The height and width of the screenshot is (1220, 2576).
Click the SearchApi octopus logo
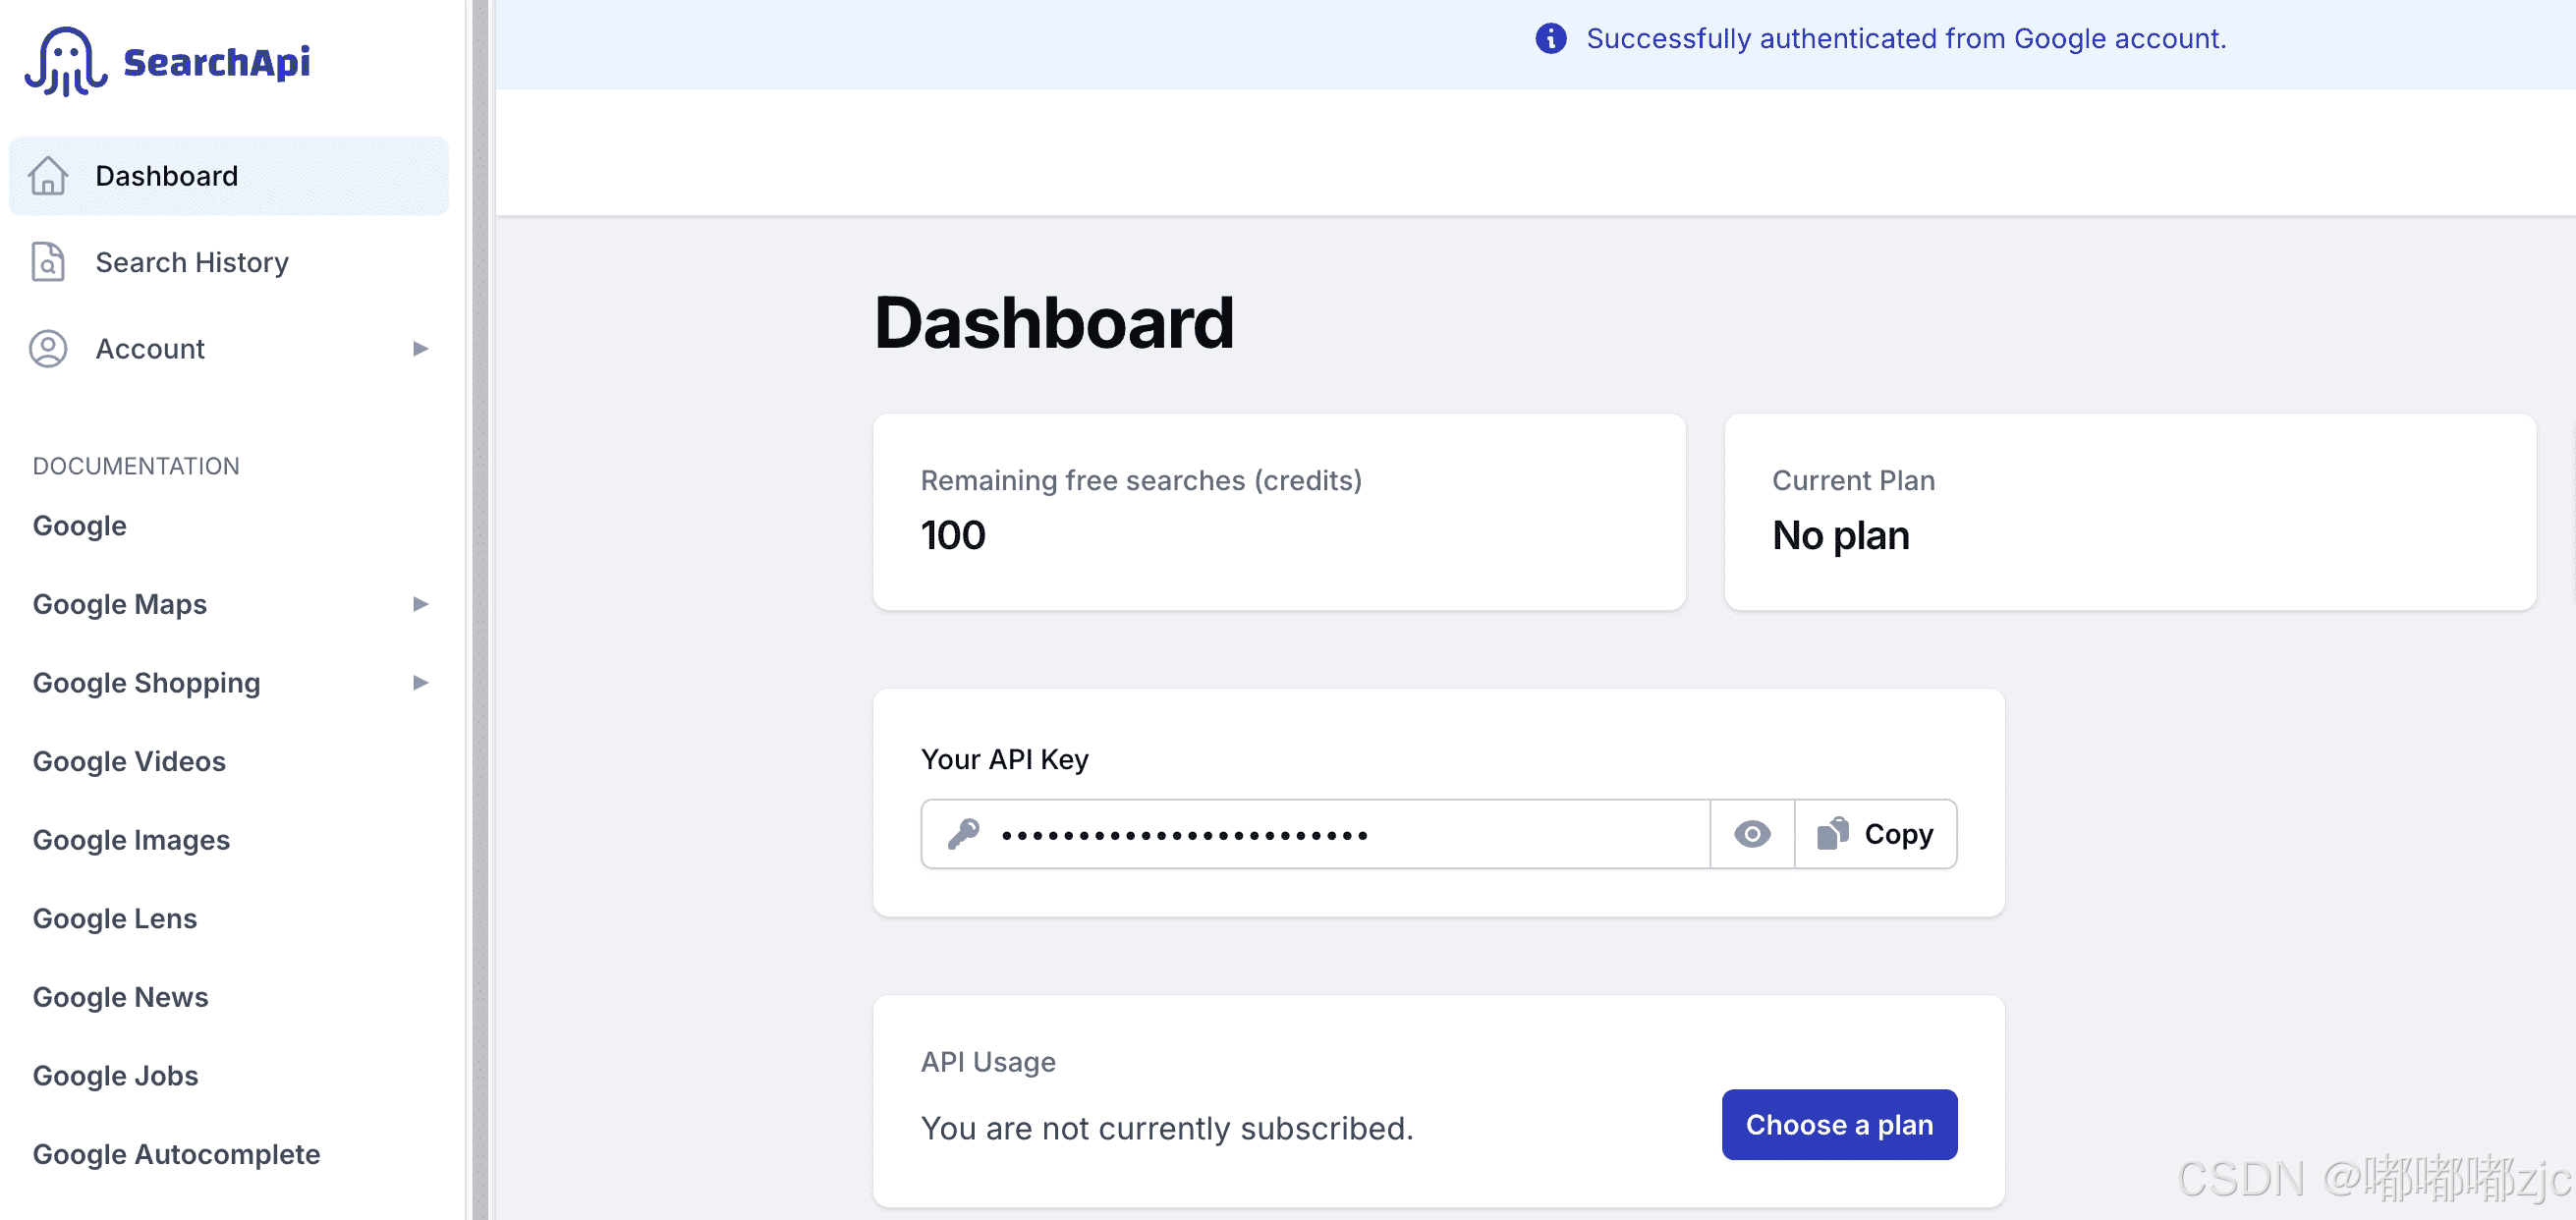(66, 60)
